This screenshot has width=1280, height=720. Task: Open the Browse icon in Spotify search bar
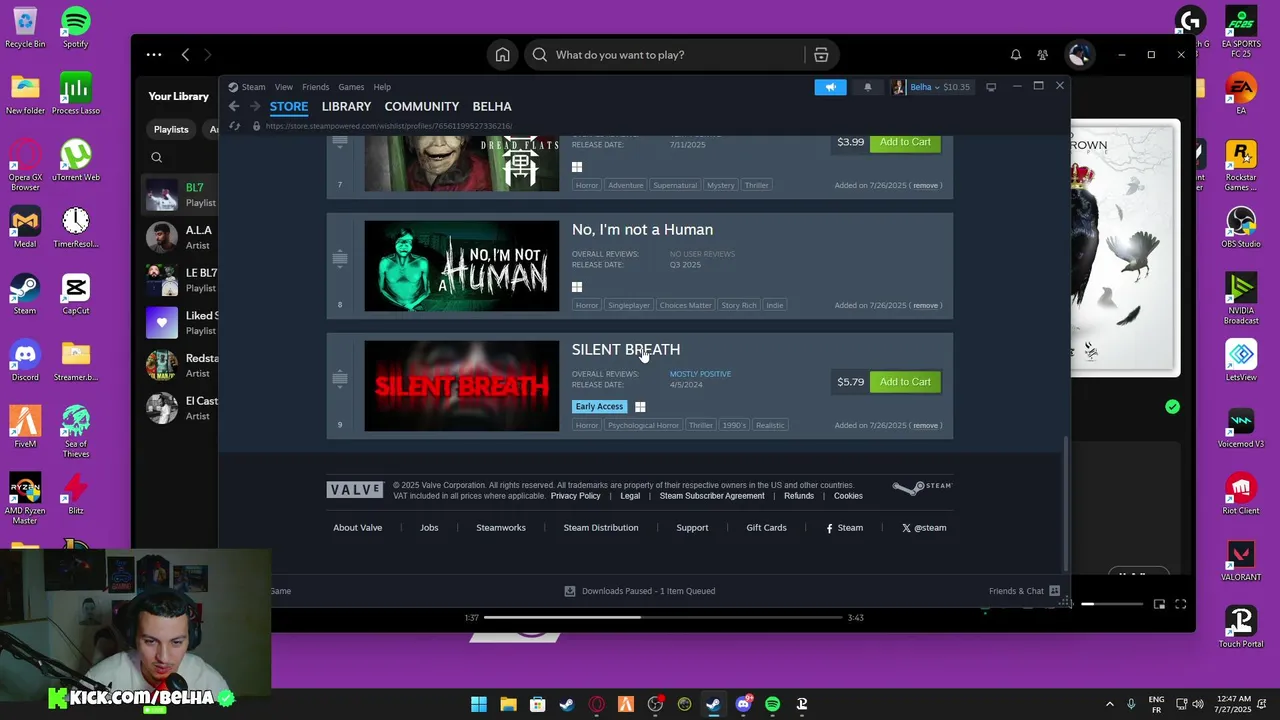point(821,55)
